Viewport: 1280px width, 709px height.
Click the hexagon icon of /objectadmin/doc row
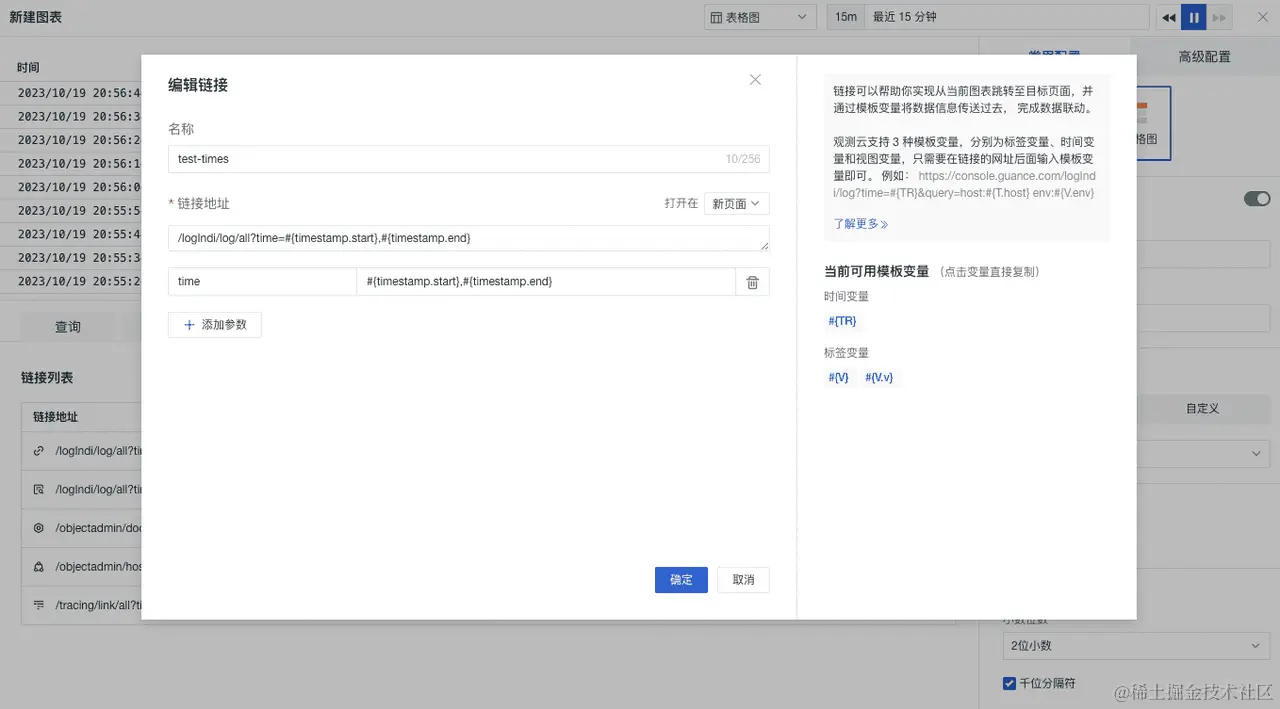[x=39, y=528]
